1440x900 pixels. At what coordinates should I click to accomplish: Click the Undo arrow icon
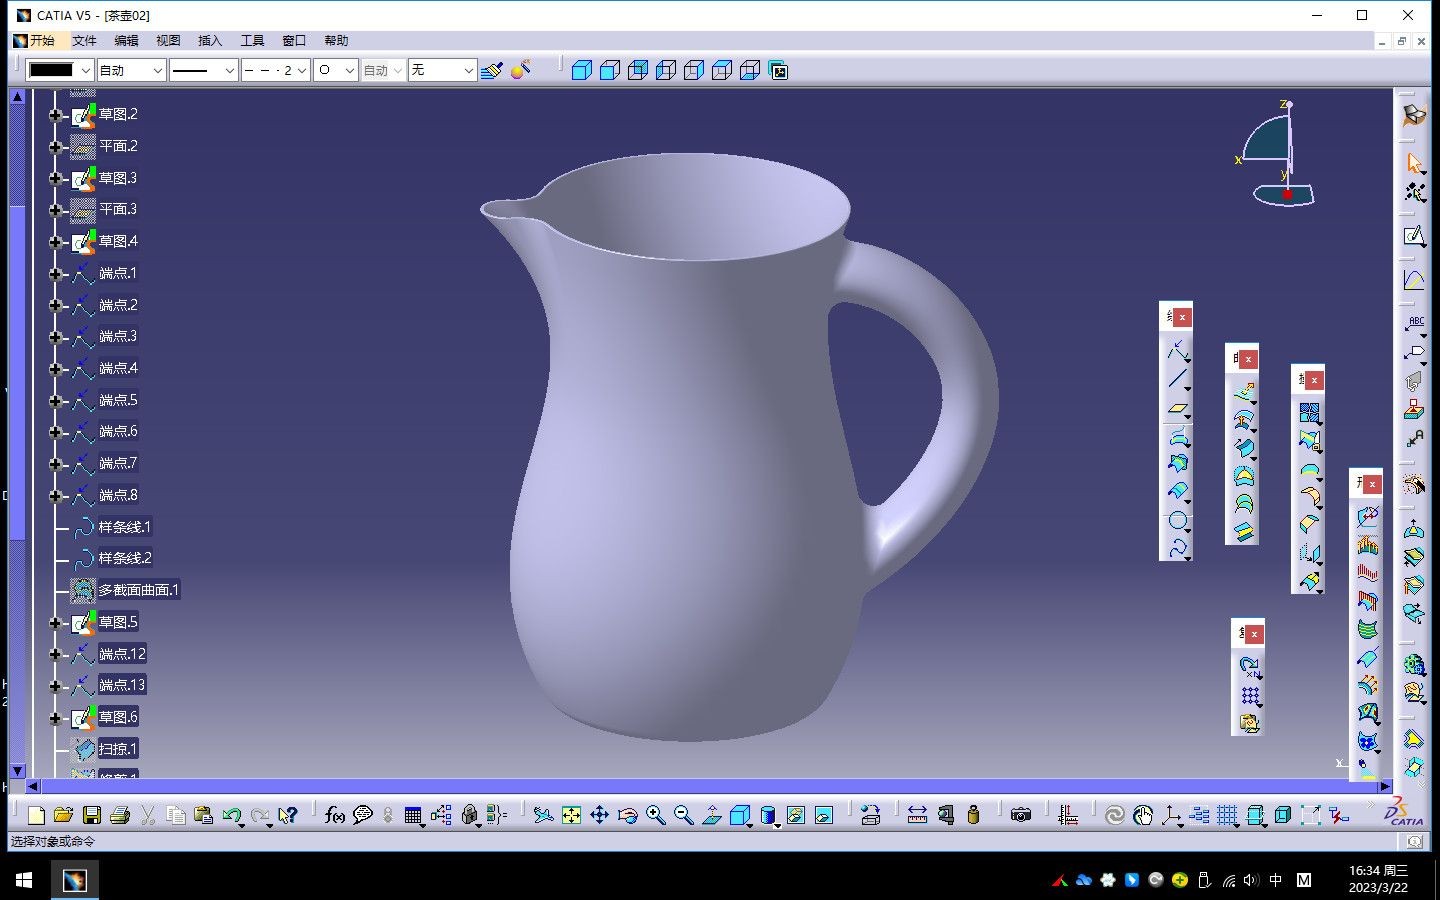232,815
